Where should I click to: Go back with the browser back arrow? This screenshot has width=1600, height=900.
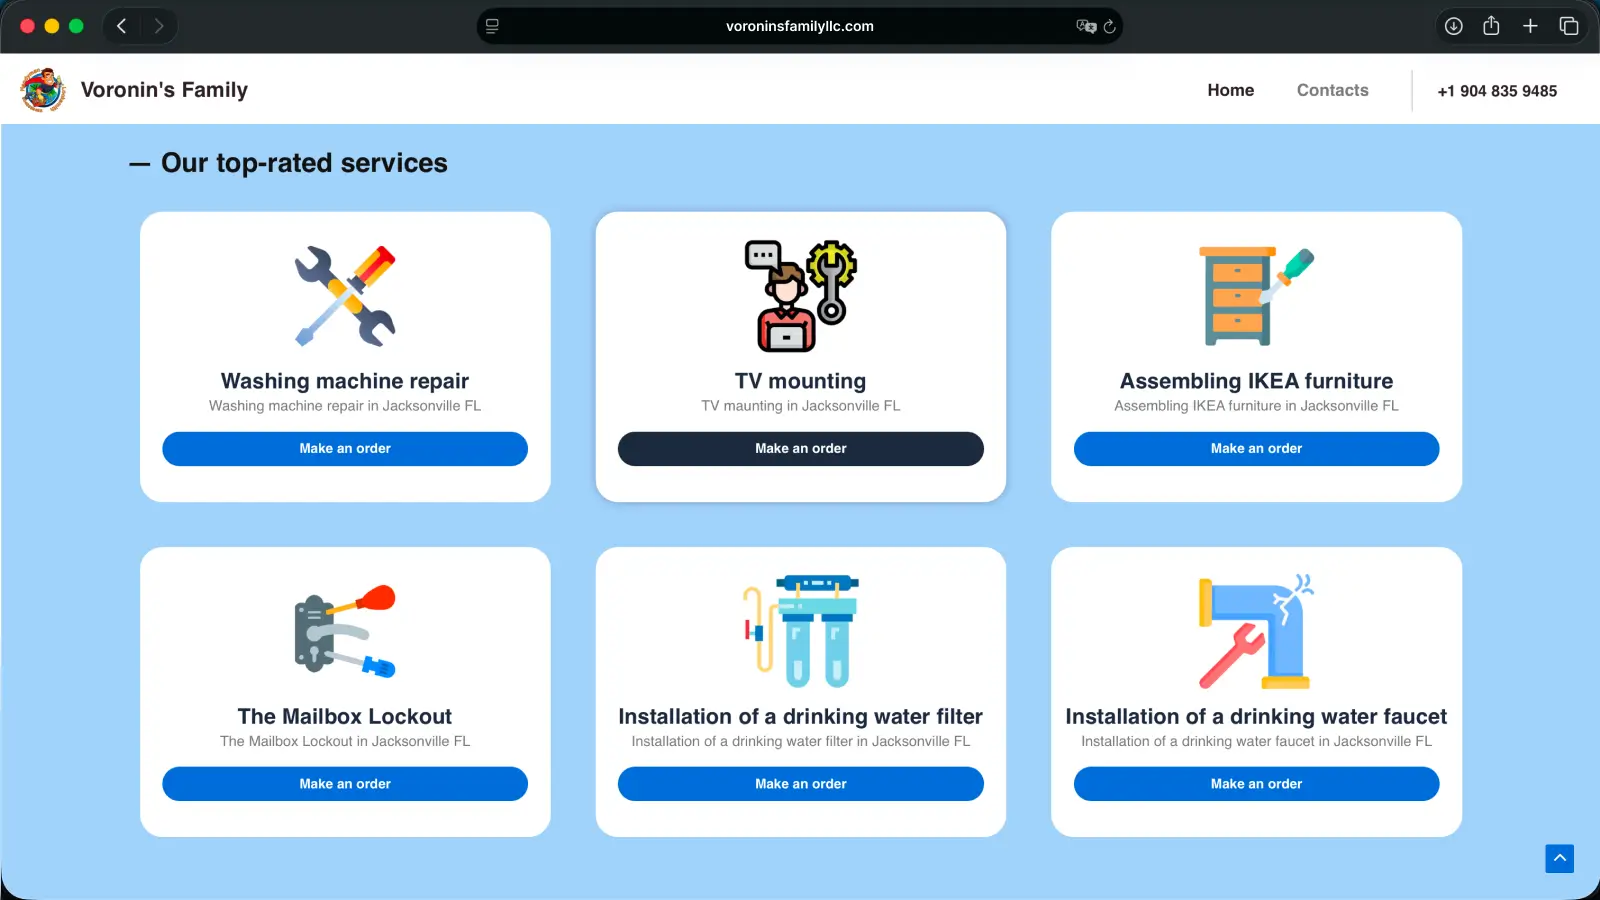(122, 26)
